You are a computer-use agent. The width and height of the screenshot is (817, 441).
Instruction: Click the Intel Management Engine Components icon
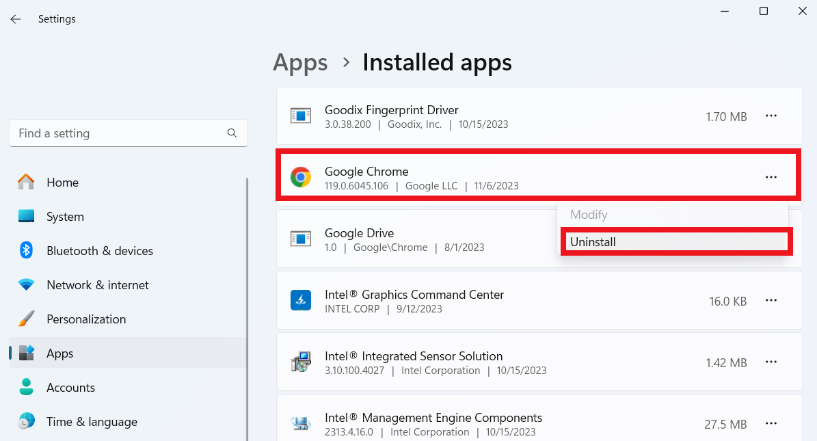[x=301, y=423]
